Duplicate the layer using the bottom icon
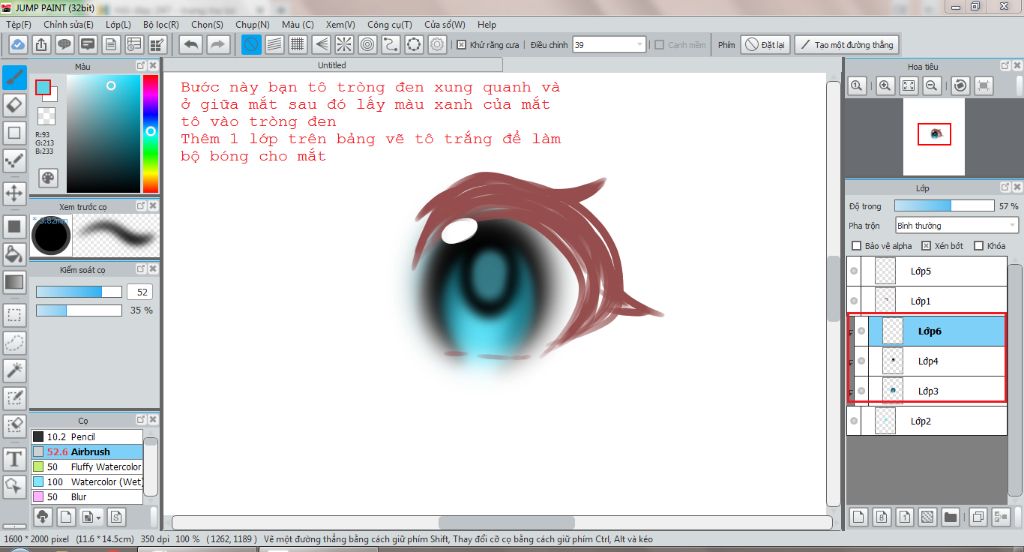This screenshot has width=1024, height=552. (x=978, y=517)
